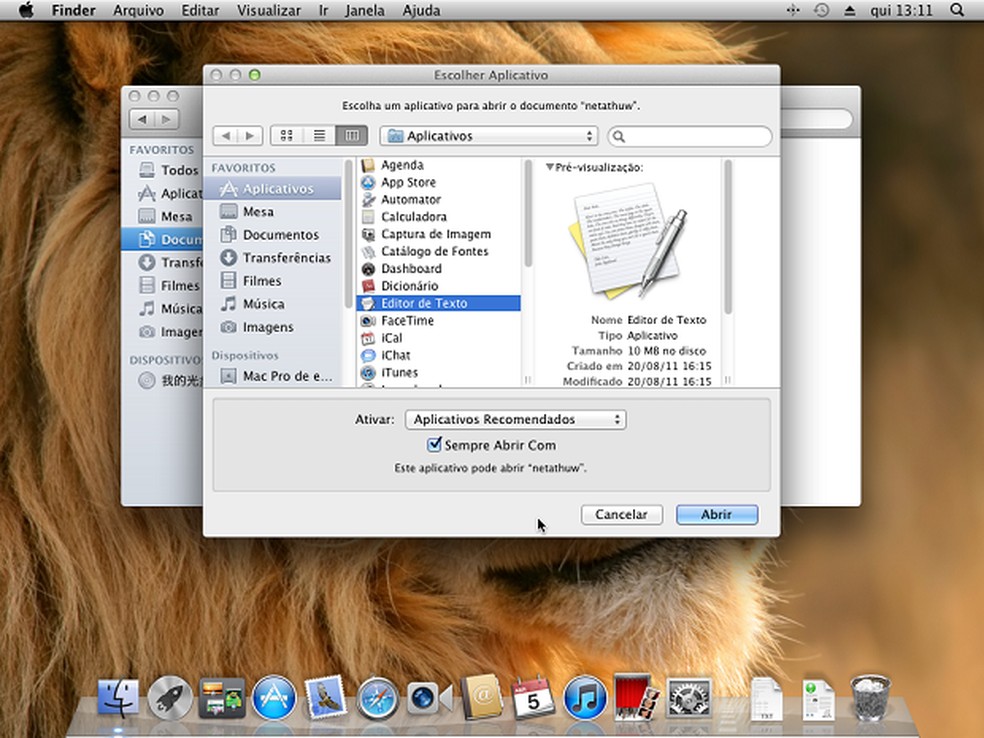Click the App Store icon in file list
Screen dimensions: 984x738
pos(367,182)
